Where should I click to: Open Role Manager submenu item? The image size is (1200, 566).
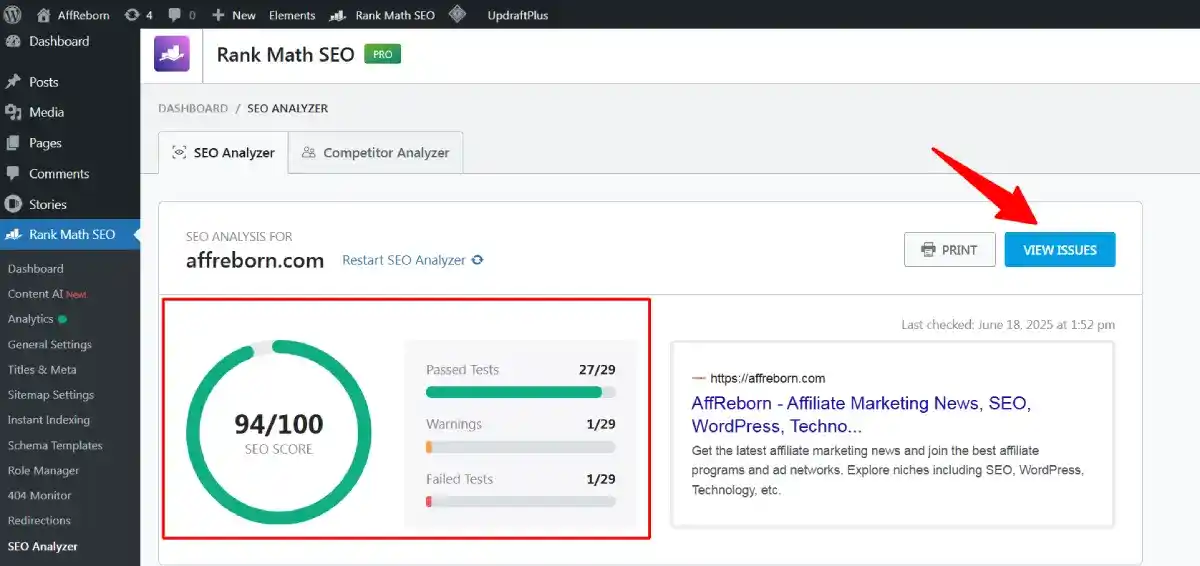pos(44,471)
